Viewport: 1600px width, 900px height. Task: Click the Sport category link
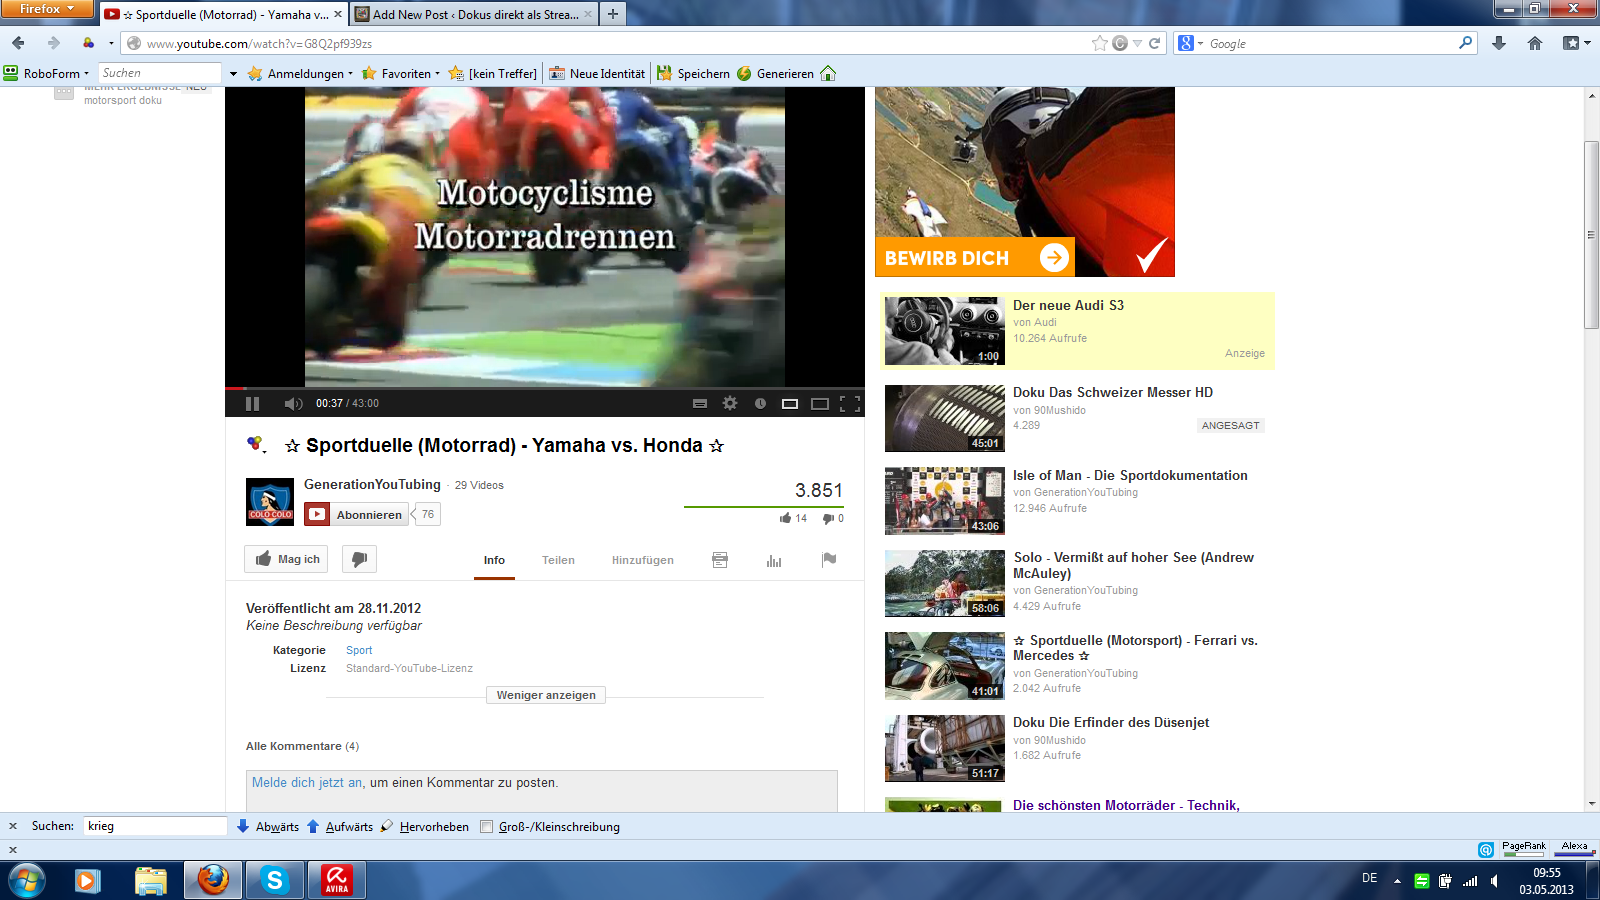[x=359, y=650]
